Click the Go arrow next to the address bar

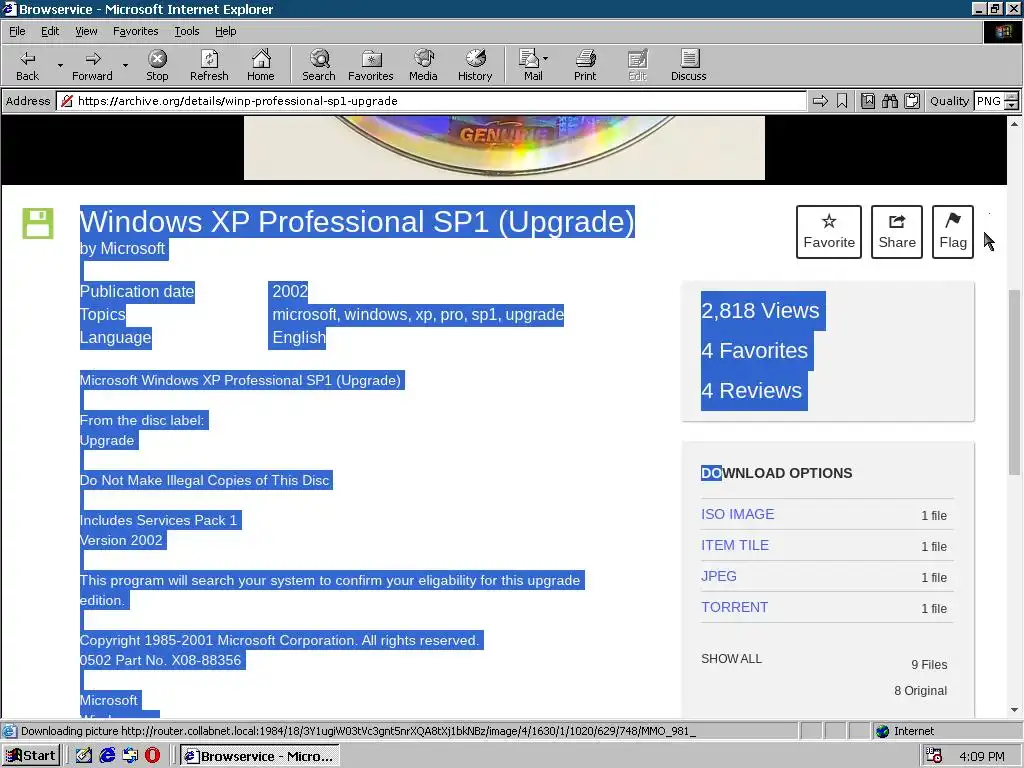click(820, 101)
